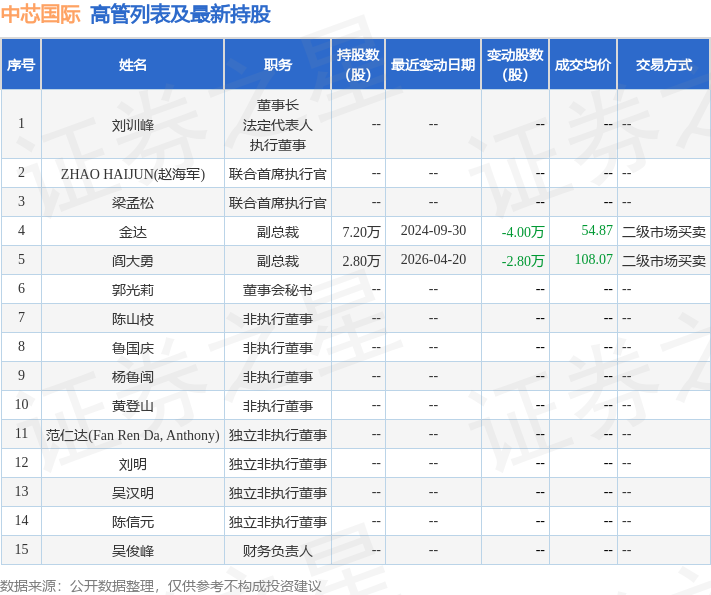Click the 持股数(股) column header
The image size is (711, 595).
pos(357,65)
